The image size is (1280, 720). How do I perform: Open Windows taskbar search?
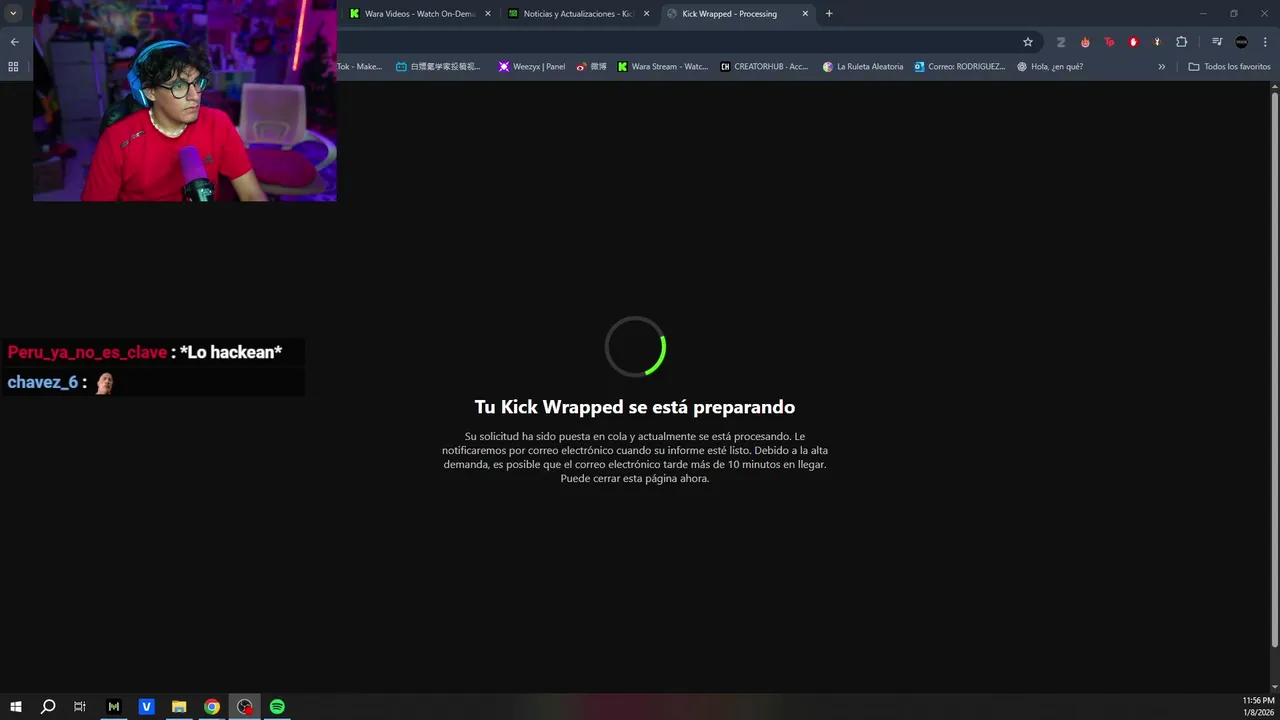[x=48, y=707]
